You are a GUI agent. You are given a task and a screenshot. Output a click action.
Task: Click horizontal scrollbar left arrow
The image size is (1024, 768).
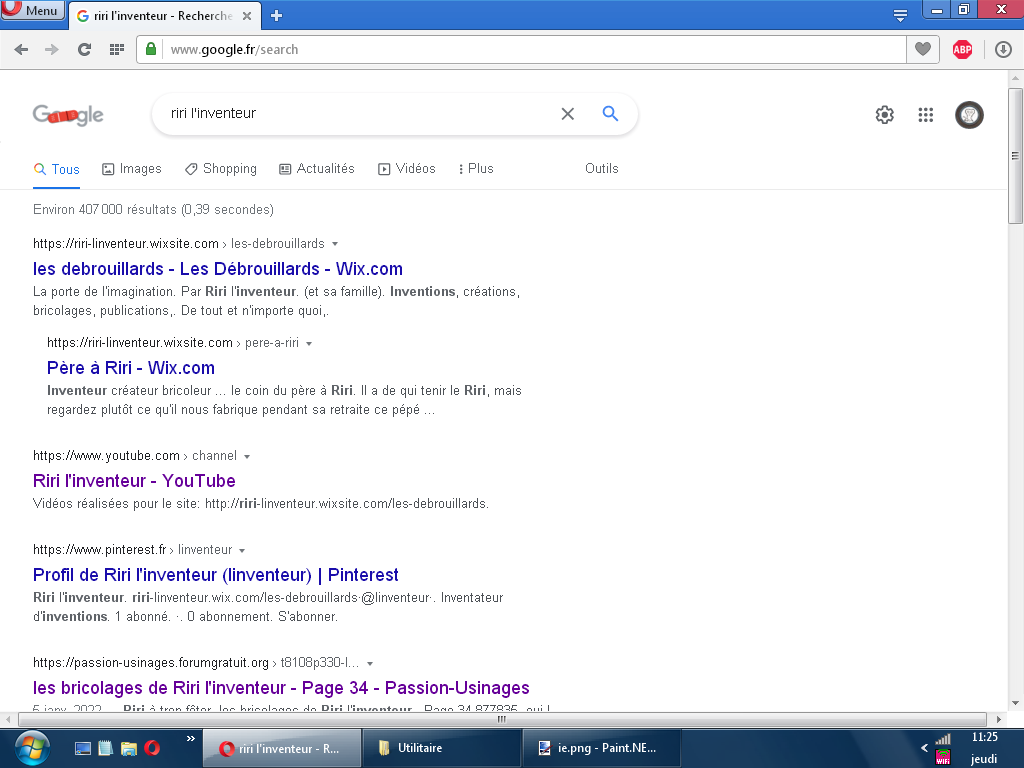tap(8, 719)
